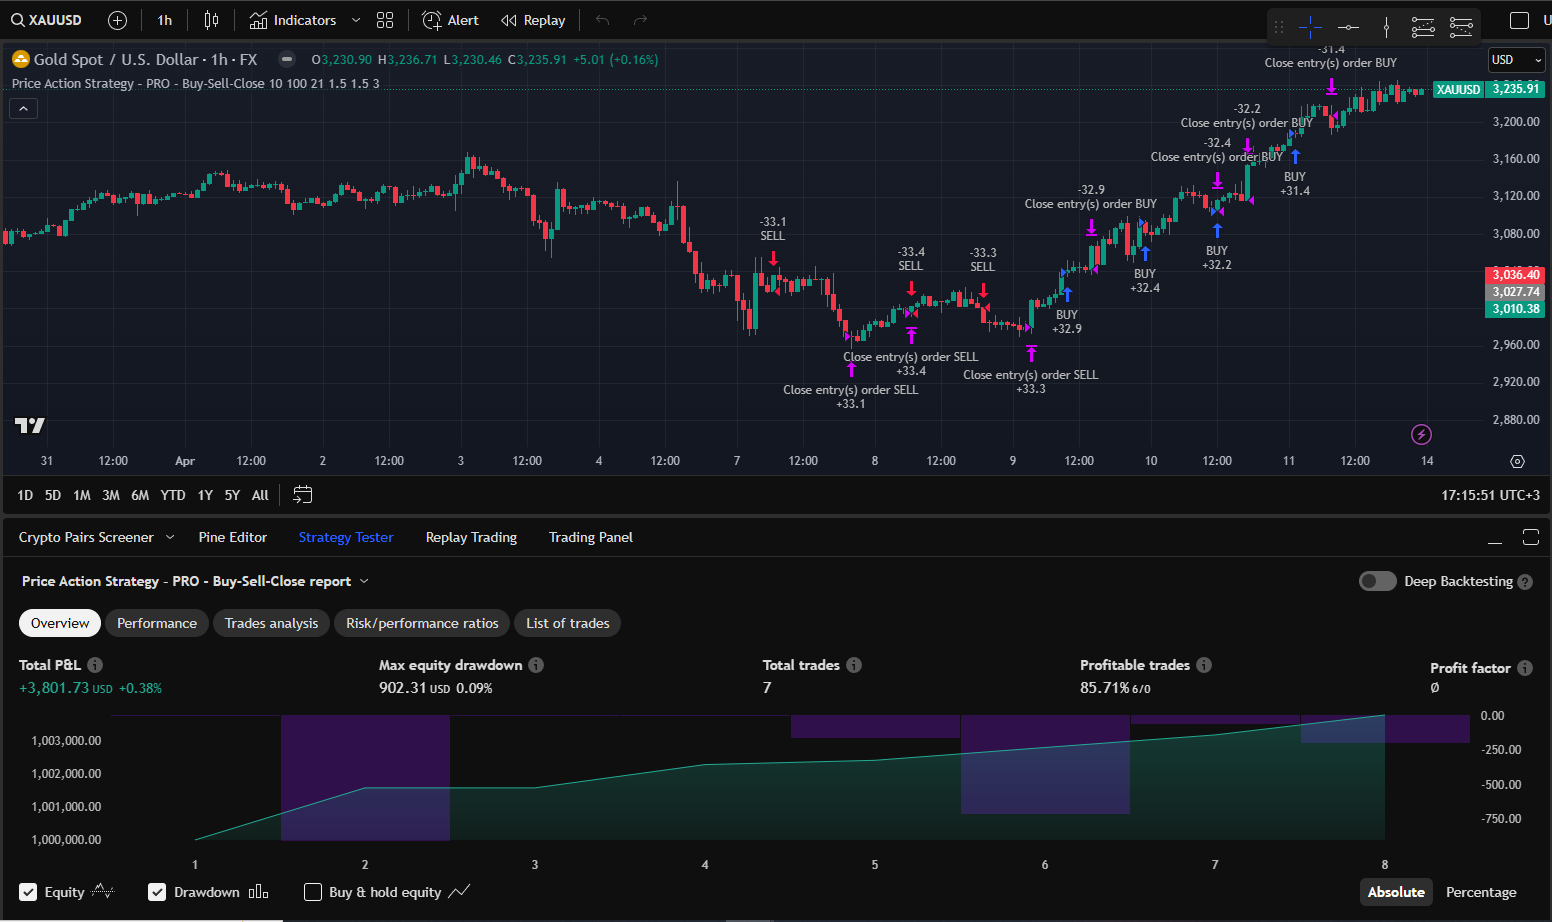Open candle style picker icon
This screenshot has height=922, width=1552.
pyautogui.click(x=211, y=19)
